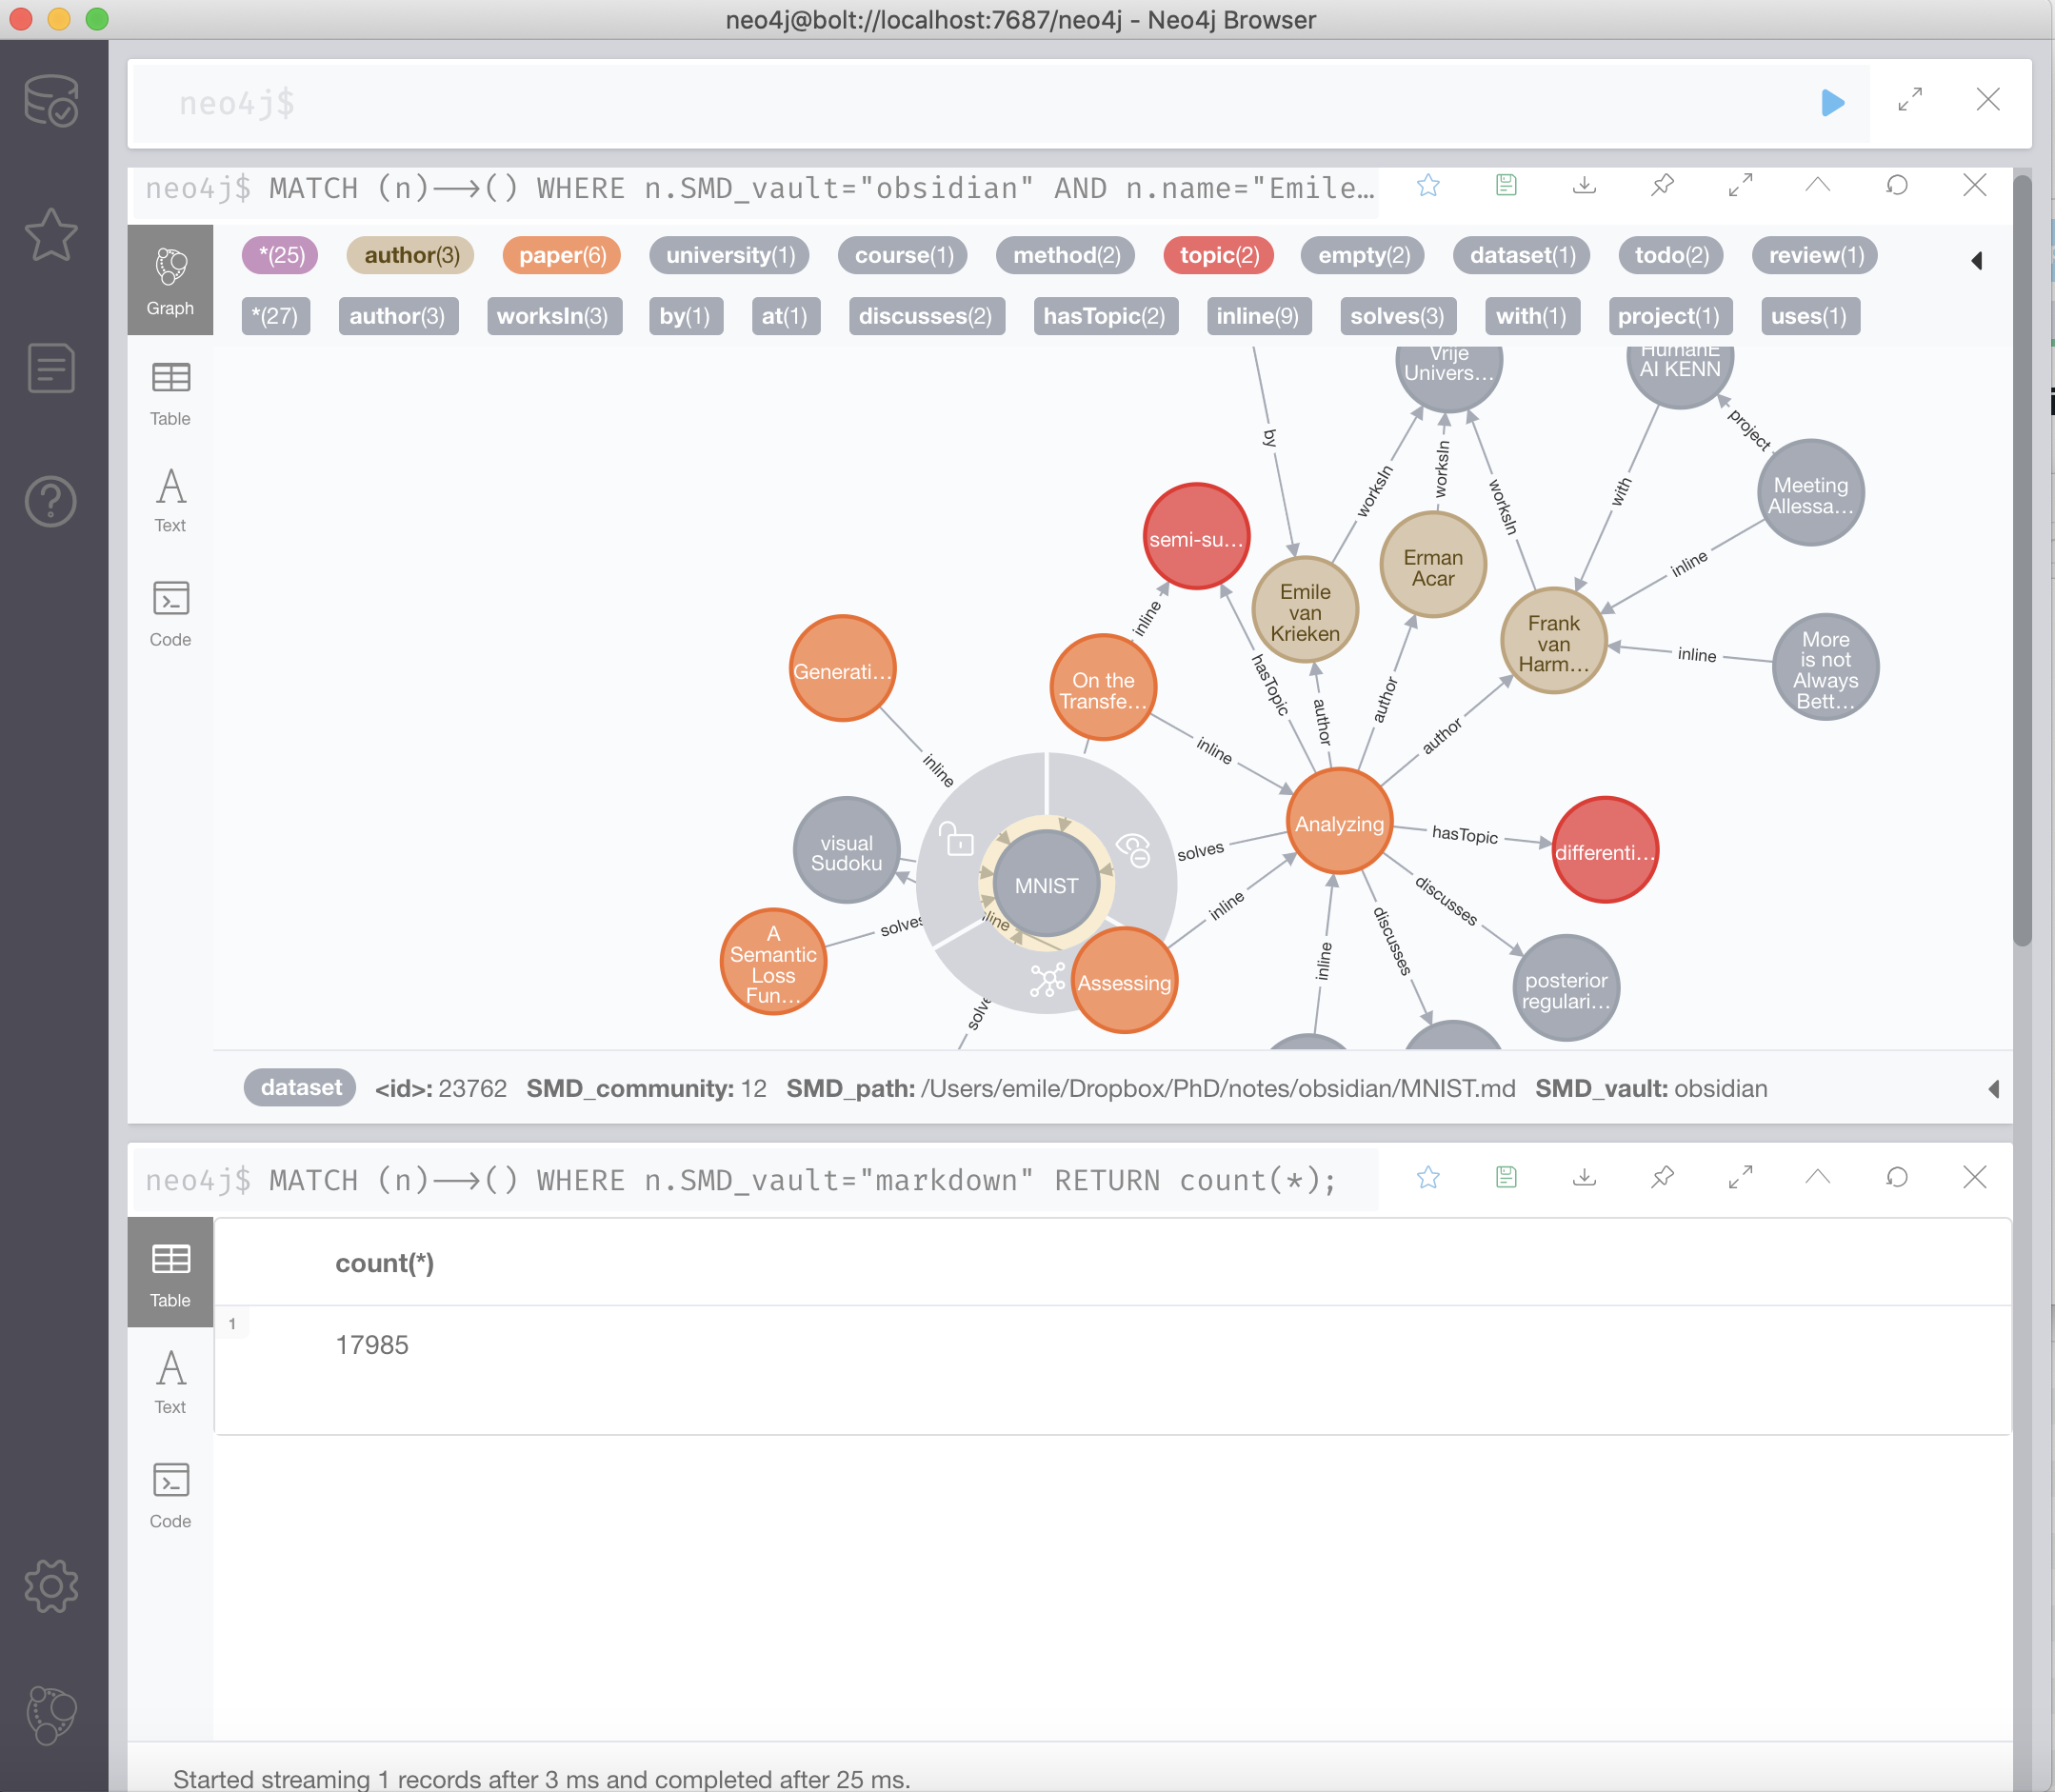Expand the MNIST properties bar arrow
2055x1792 pixels.
tap(1993, 1089)
